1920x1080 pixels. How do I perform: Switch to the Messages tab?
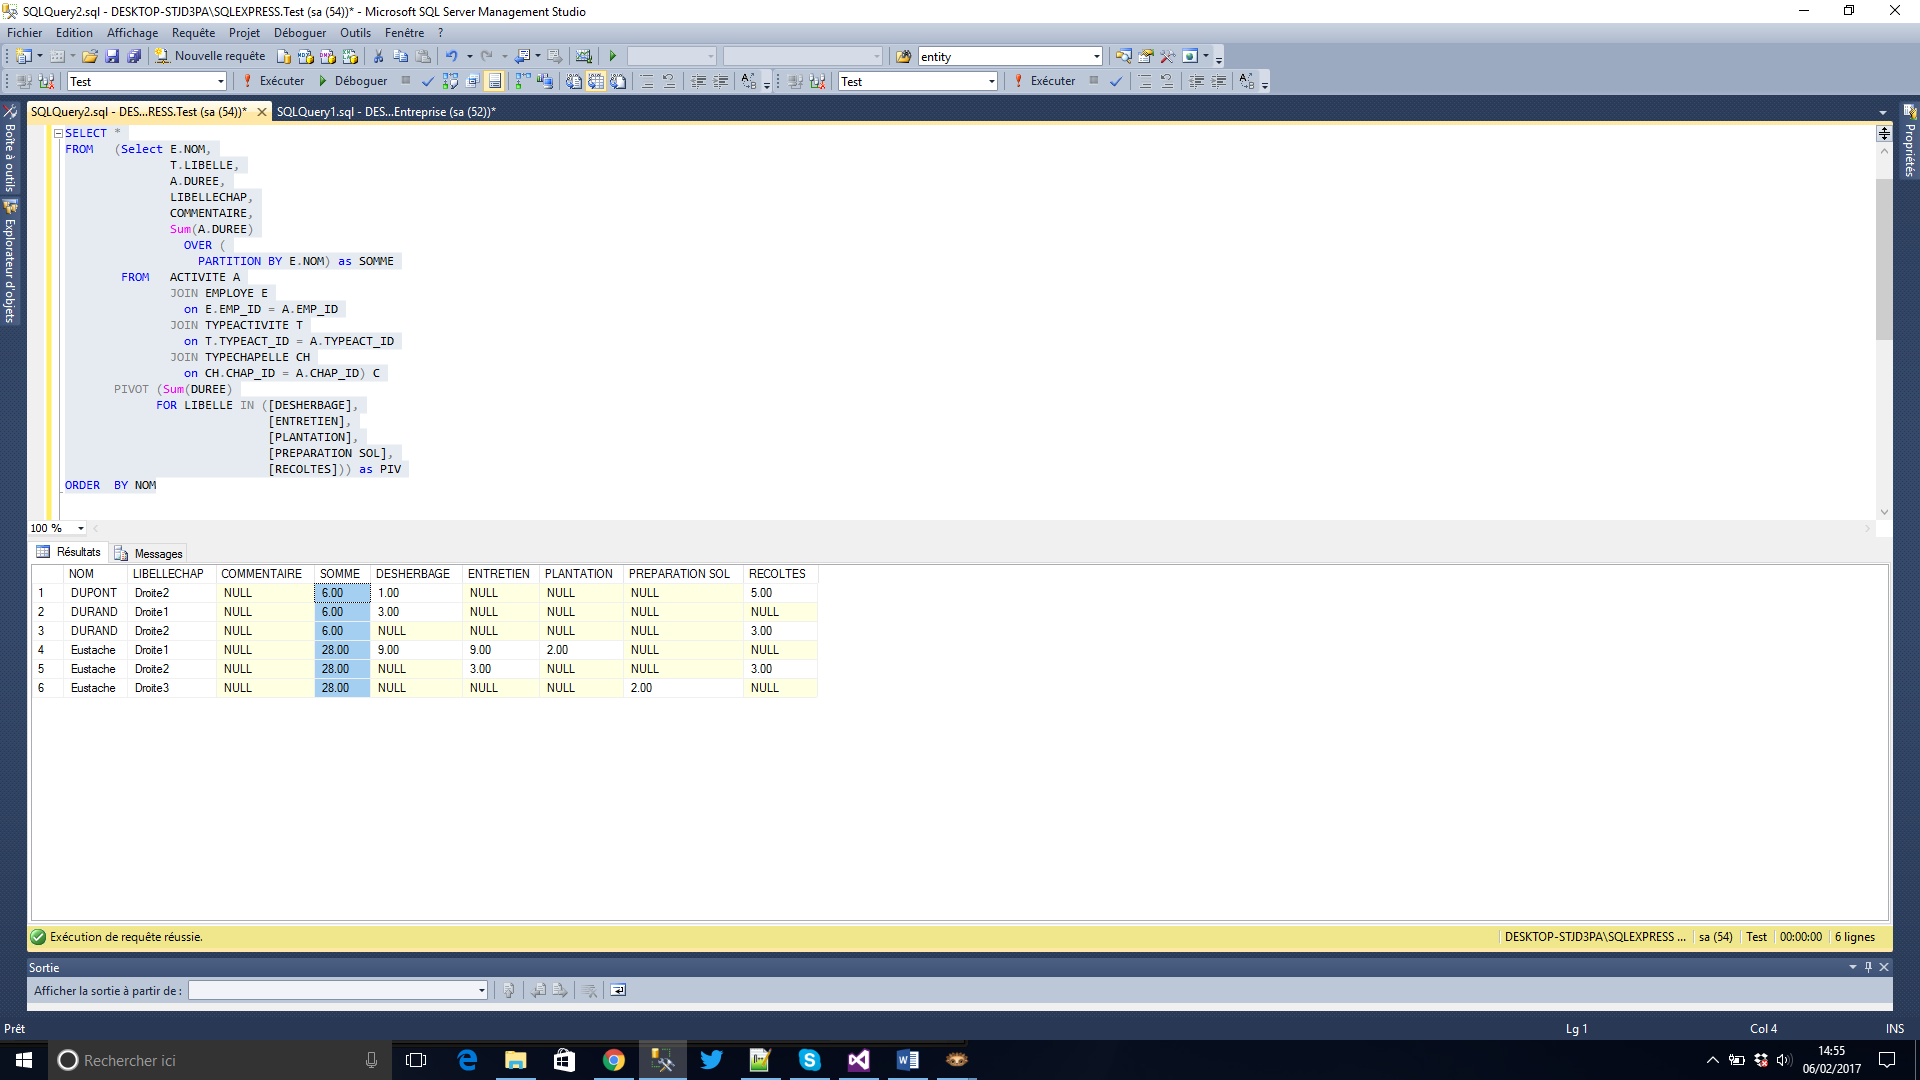click(148, 554)
